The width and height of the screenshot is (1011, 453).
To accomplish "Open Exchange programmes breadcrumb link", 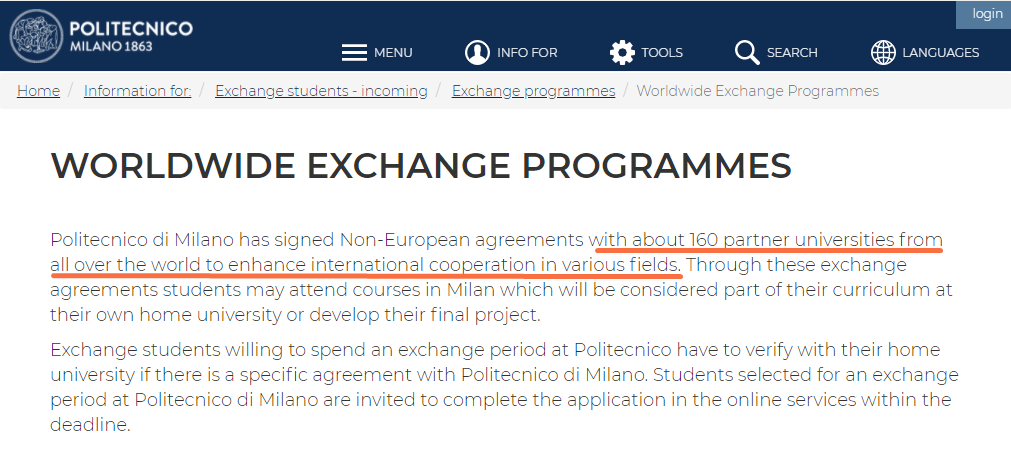I will 533,91.
